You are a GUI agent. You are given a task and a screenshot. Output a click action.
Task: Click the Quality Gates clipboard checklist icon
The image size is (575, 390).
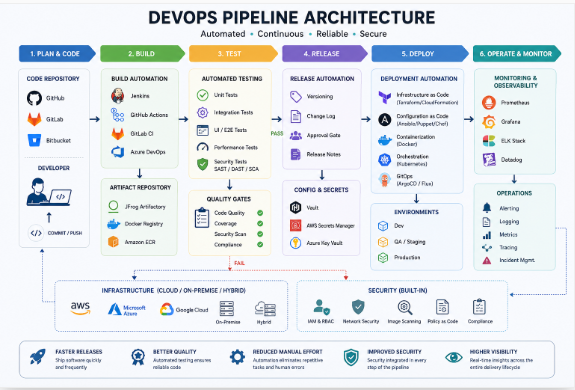202,218
